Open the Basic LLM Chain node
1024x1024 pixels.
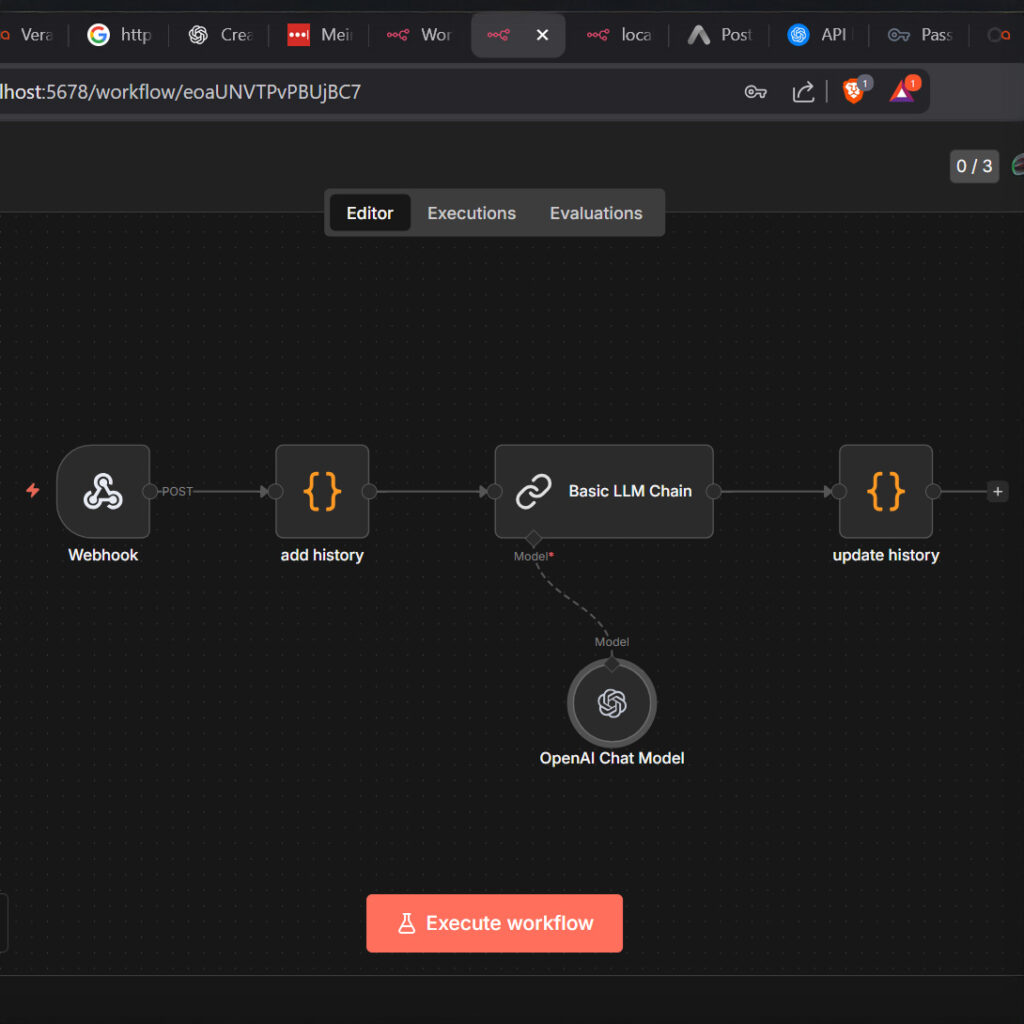point(604,491)
